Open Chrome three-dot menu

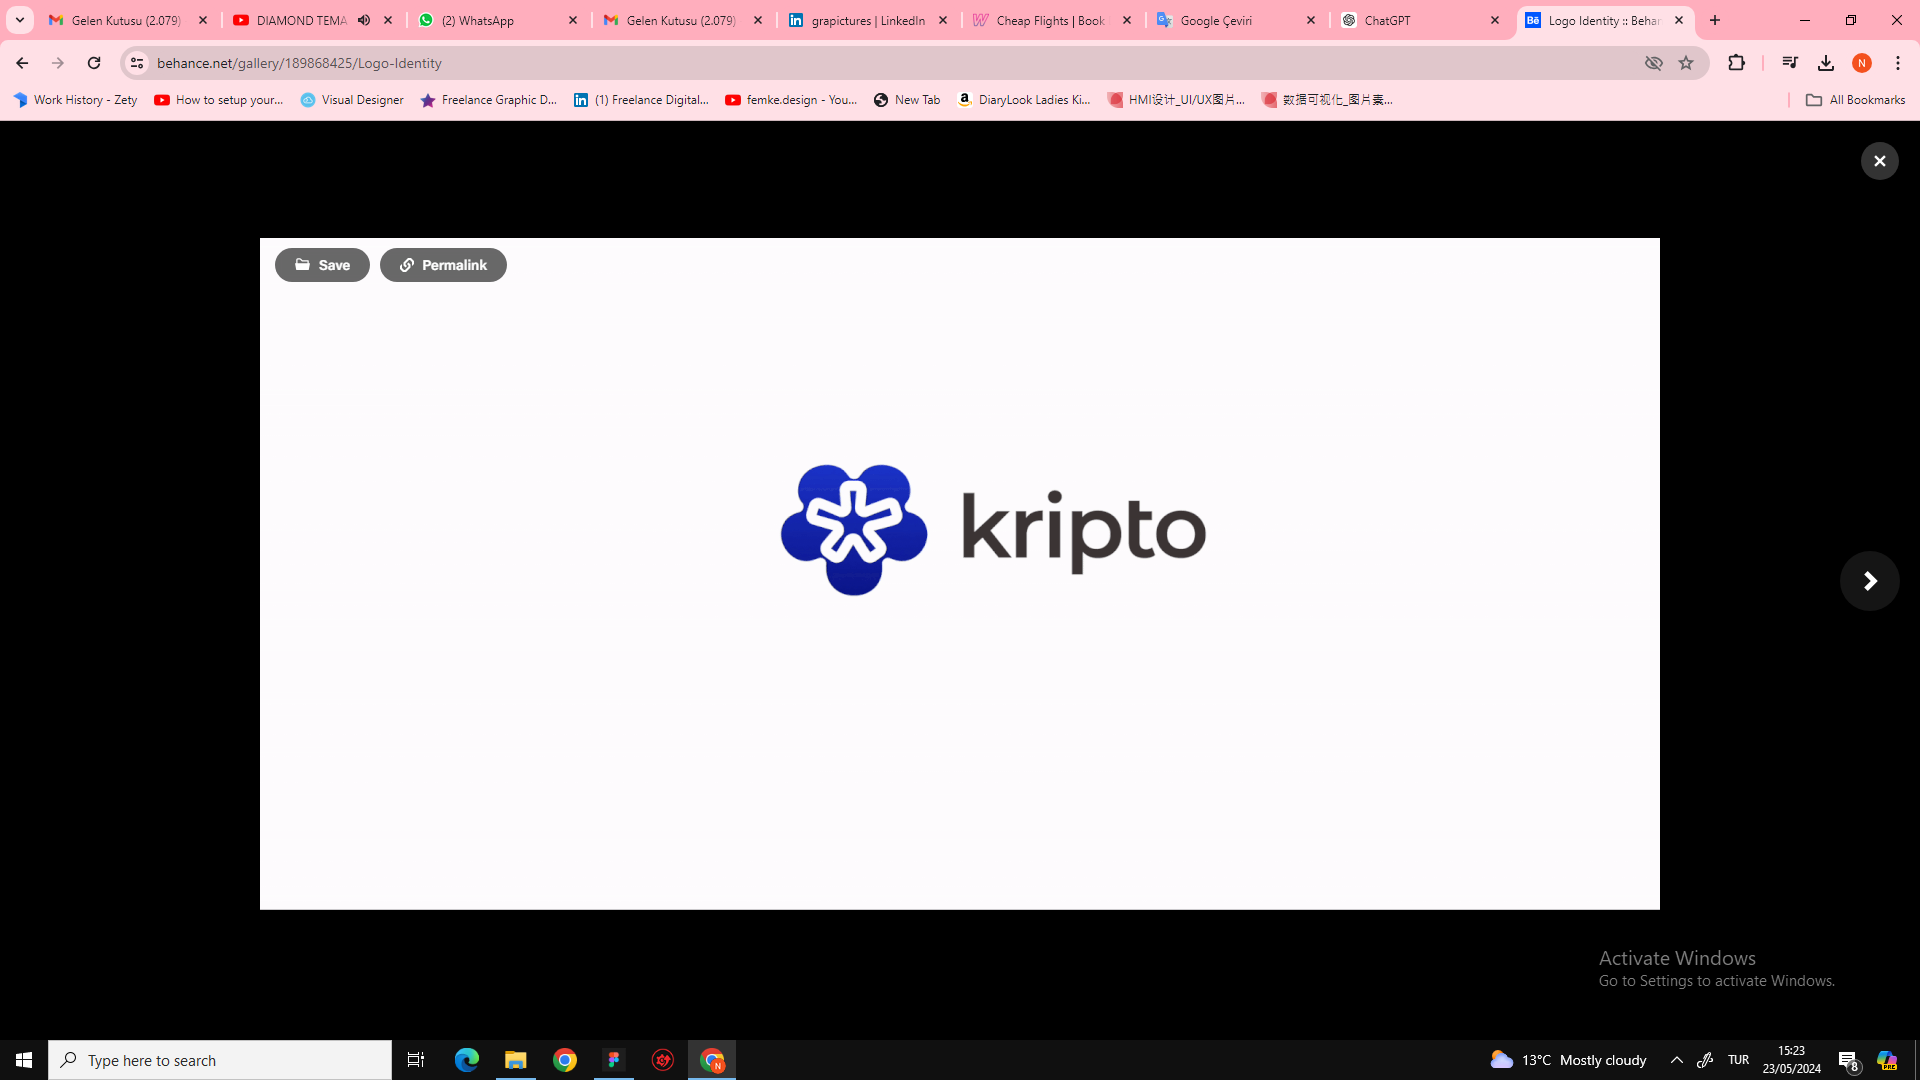click(x=1898, y=63)
